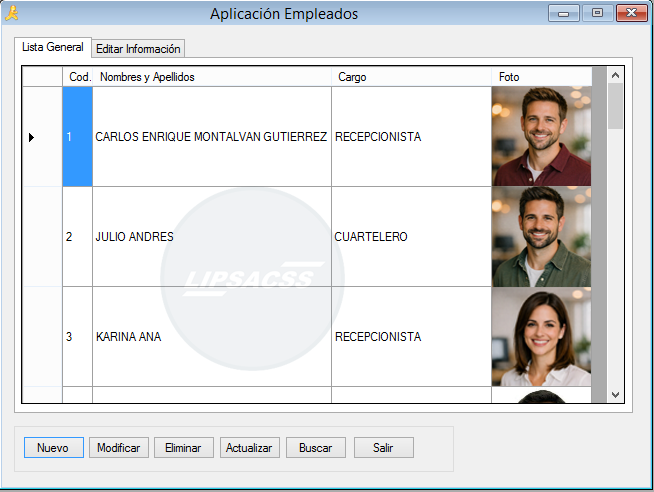Click the photo of Julio Andres
Screen dimensions: 654x492
(x=541, y=236)
